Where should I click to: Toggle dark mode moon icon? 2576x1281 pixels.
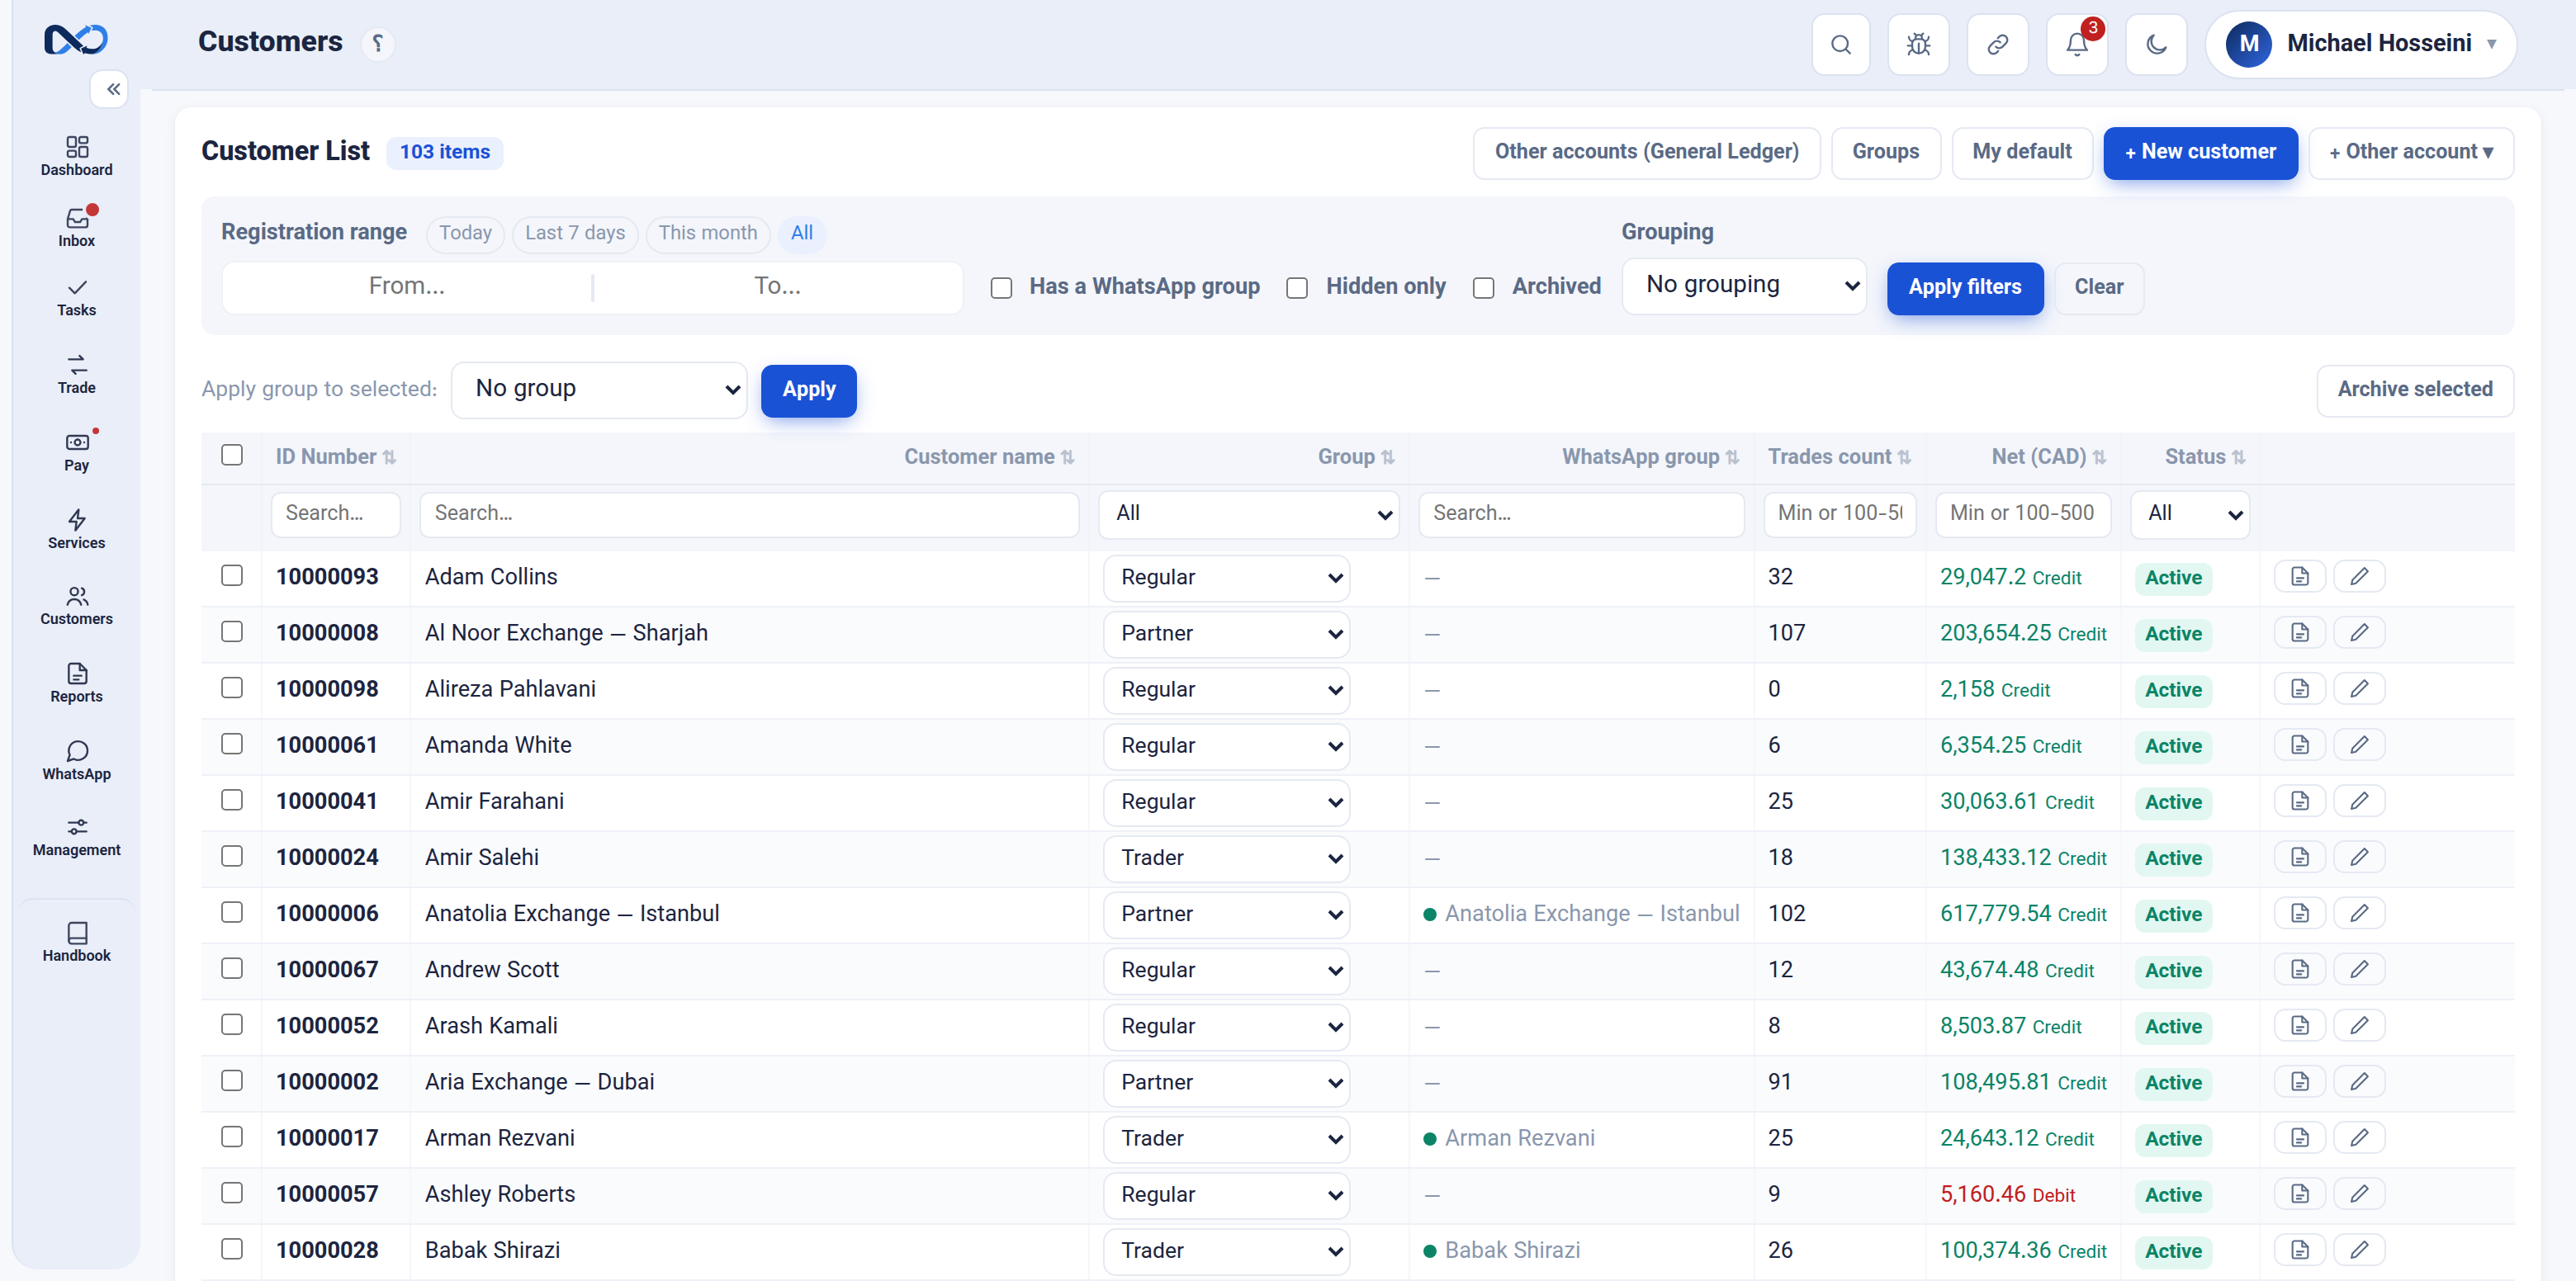[x=2156, y=44]
